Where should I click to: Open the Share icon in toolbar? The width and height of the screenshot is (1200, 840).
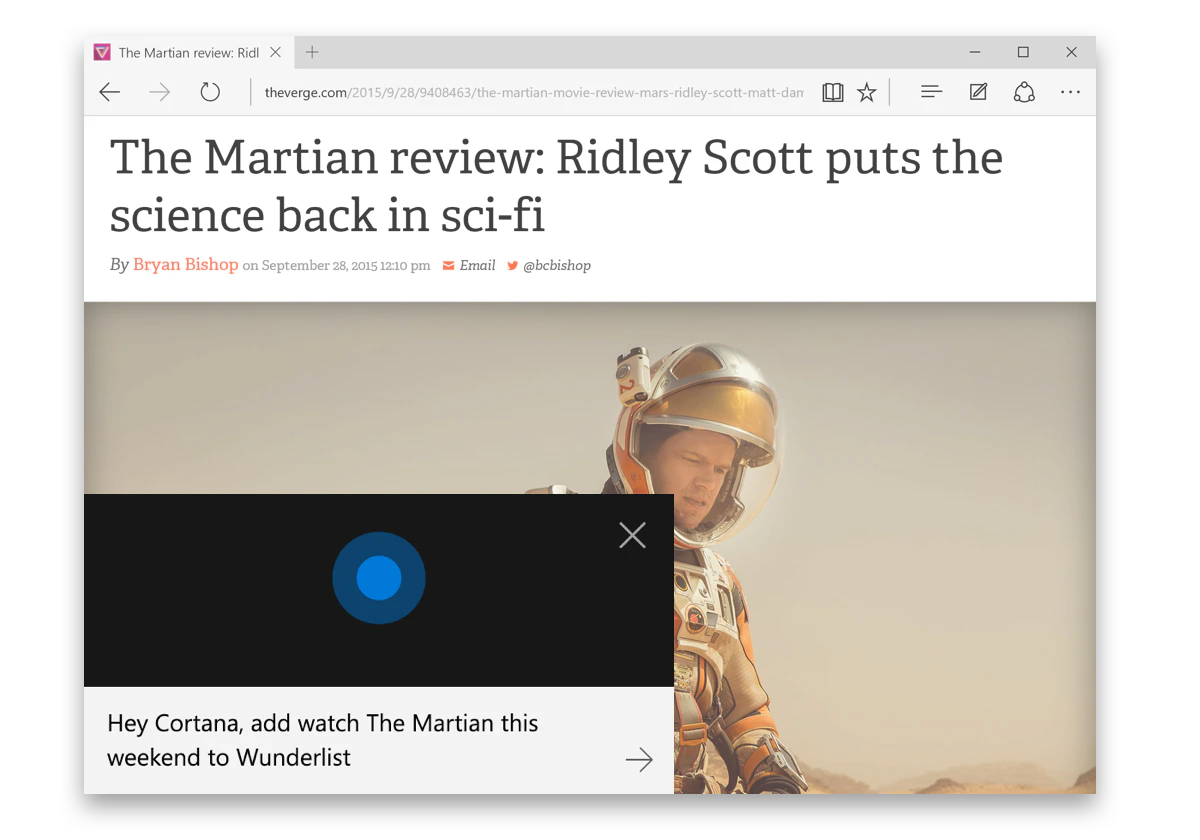pos(1024,92)
